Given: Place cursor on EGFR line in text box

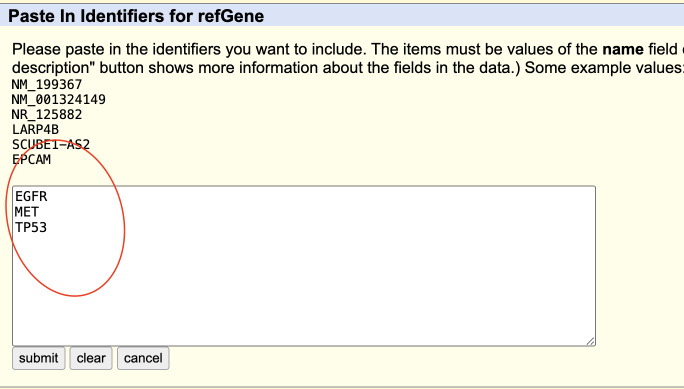Looking at the screenshot, I should pyautogui.click(x=31, y=196).
